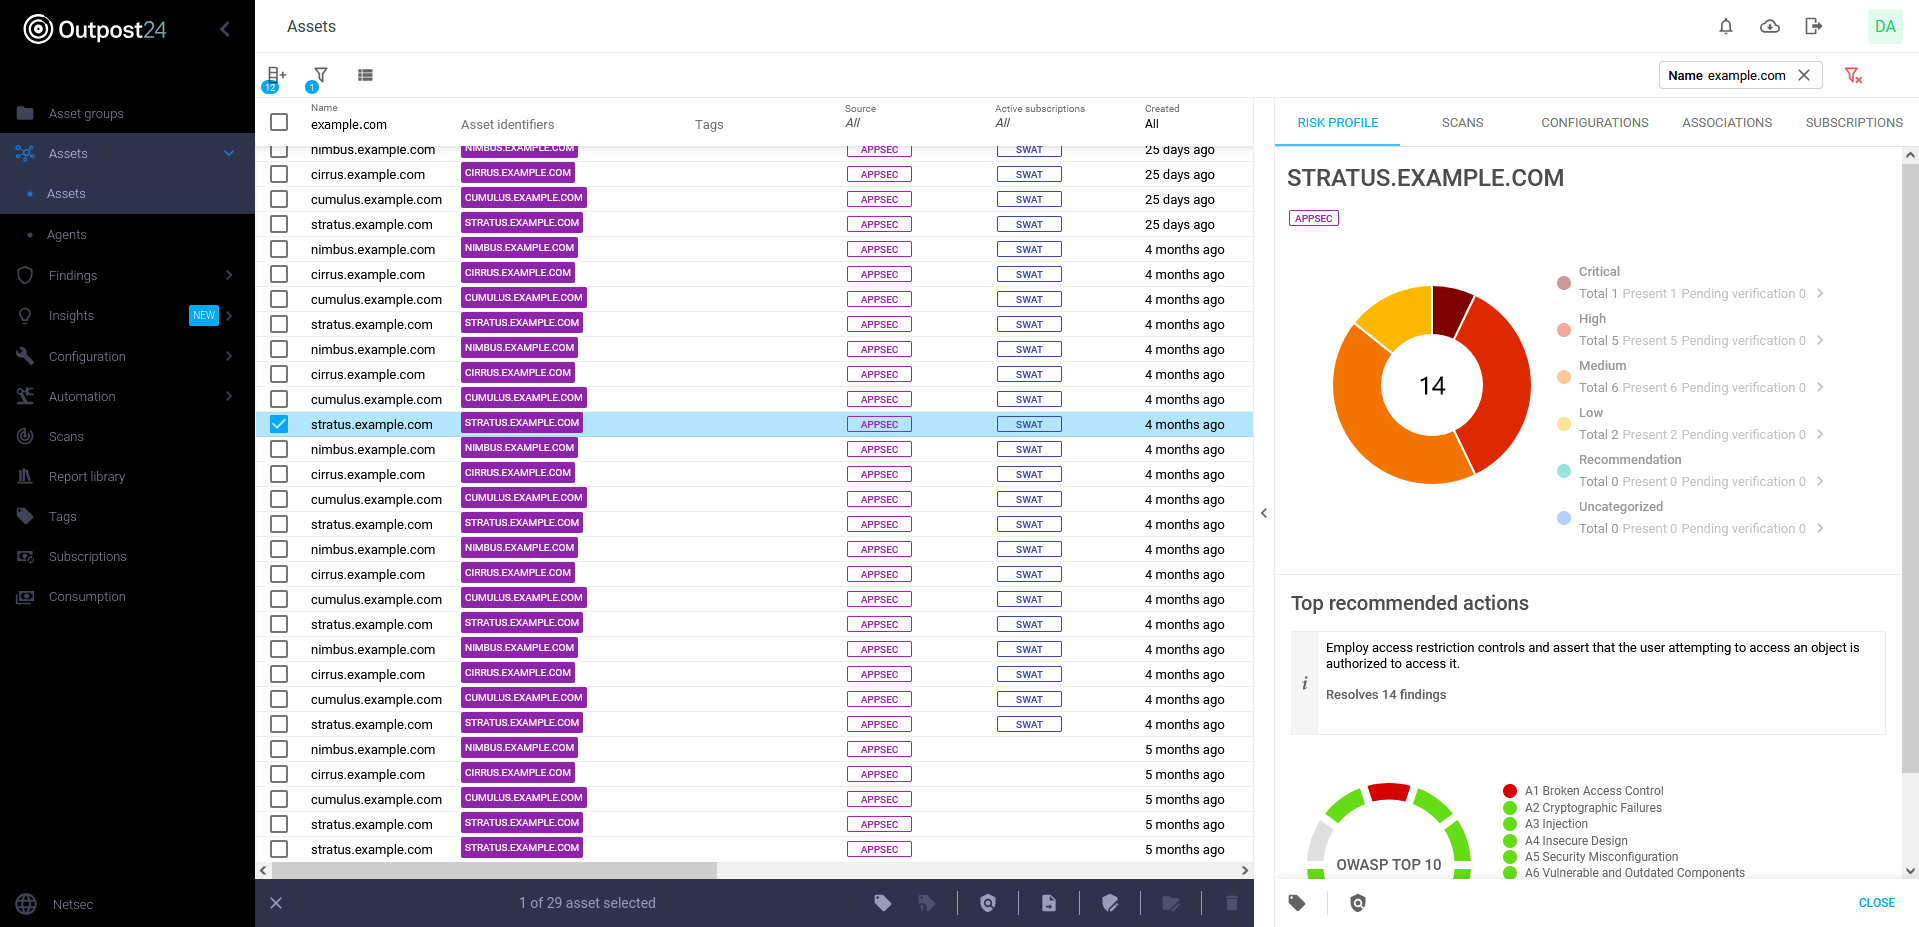Click the column list view icon
The height and width of the screenshot is (927, 1919).
tap(365, 75)
